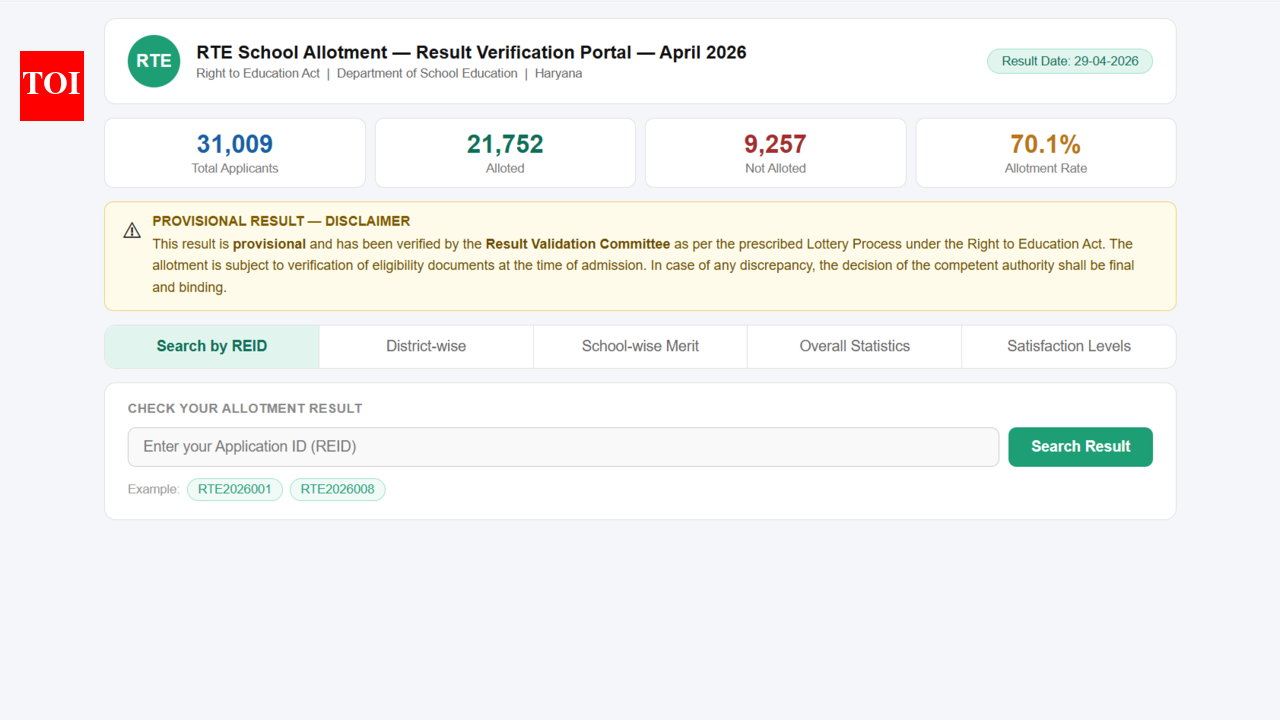Select the TOI logo in the corner
The width and height of the screenshot is (1280, 720).
[51, 86]
